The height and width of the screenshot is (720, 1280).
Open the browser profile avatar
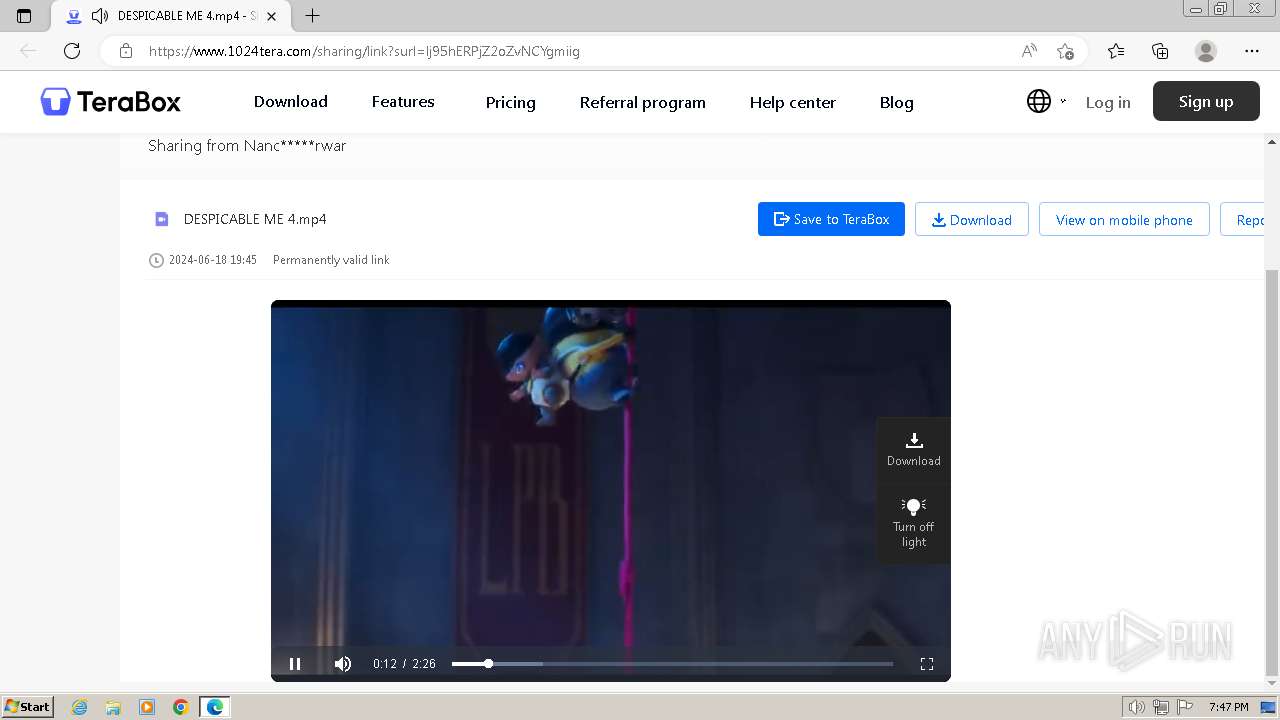pyautogui.click(x=1206, y=51)
